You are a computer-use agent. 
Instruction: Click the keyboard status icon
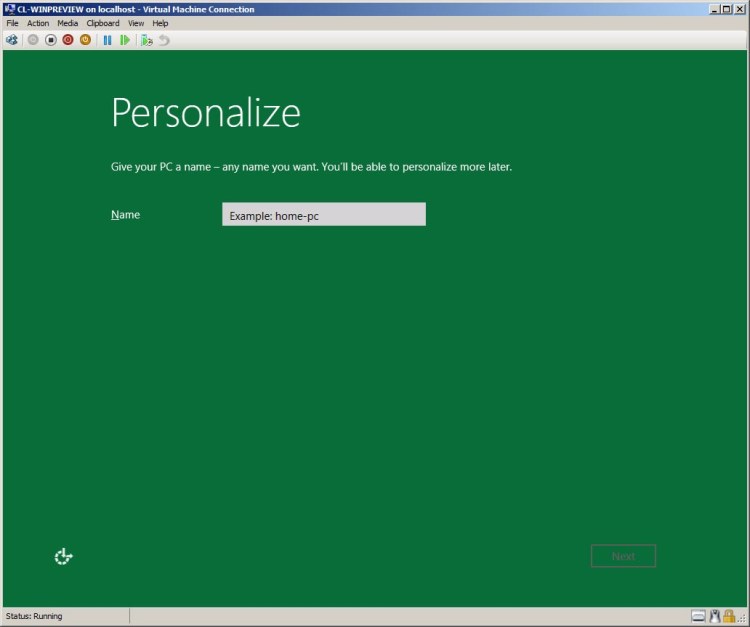coord(699,616)
